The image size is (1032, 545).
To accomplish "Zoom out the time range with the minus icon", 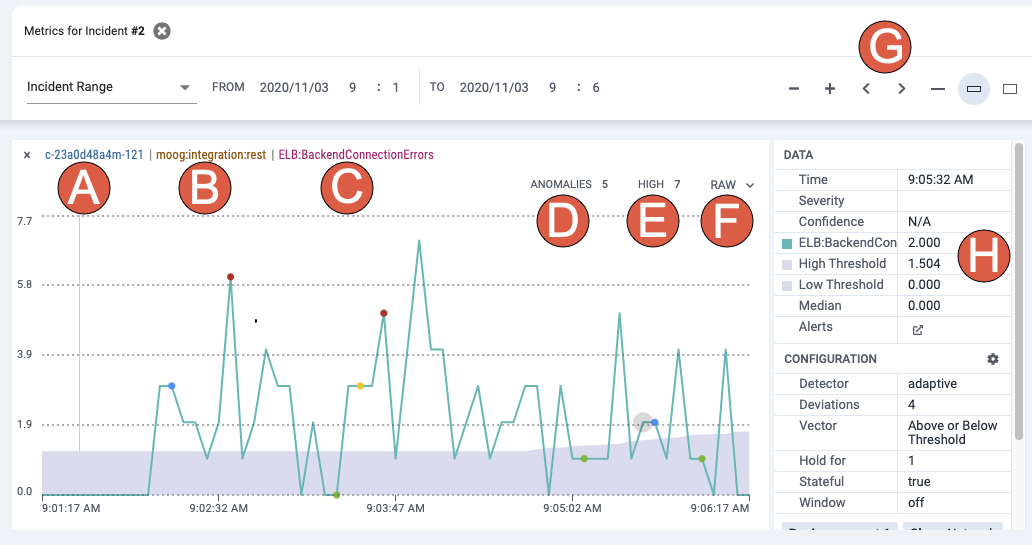I will (794, 89).
